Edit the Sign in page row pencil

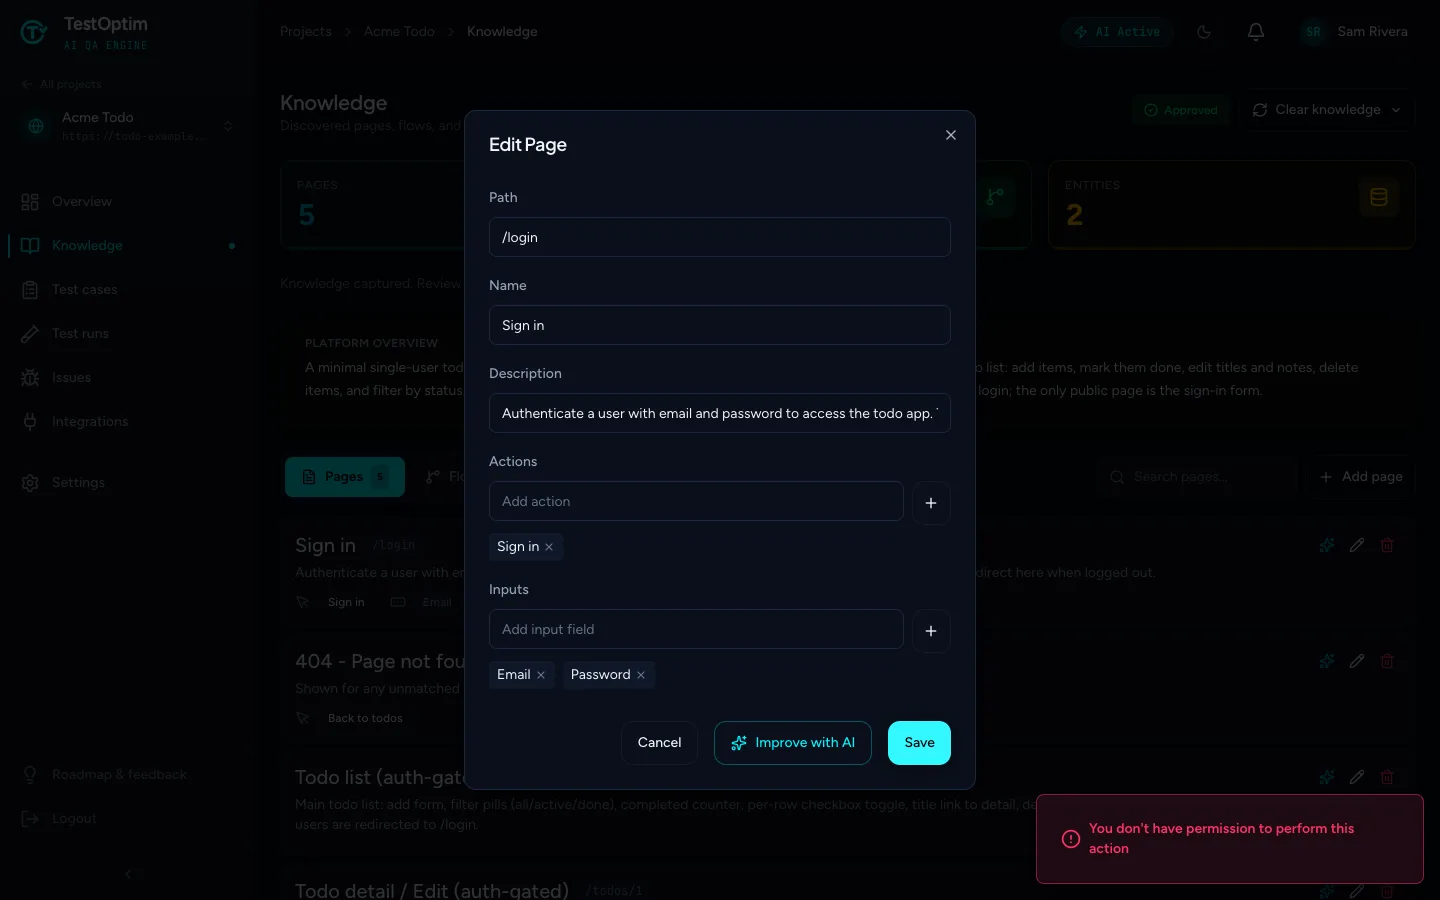tap(1357, 545)
